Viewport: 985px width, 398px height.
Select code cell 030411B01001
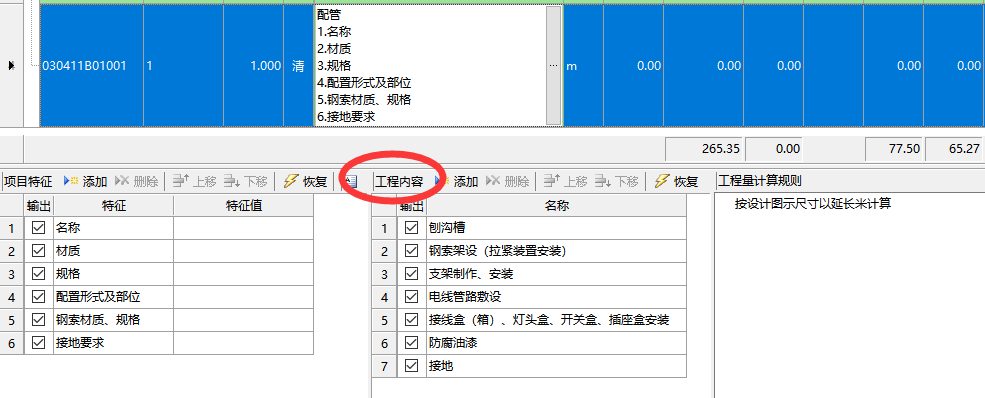click(x=91, y=65)
